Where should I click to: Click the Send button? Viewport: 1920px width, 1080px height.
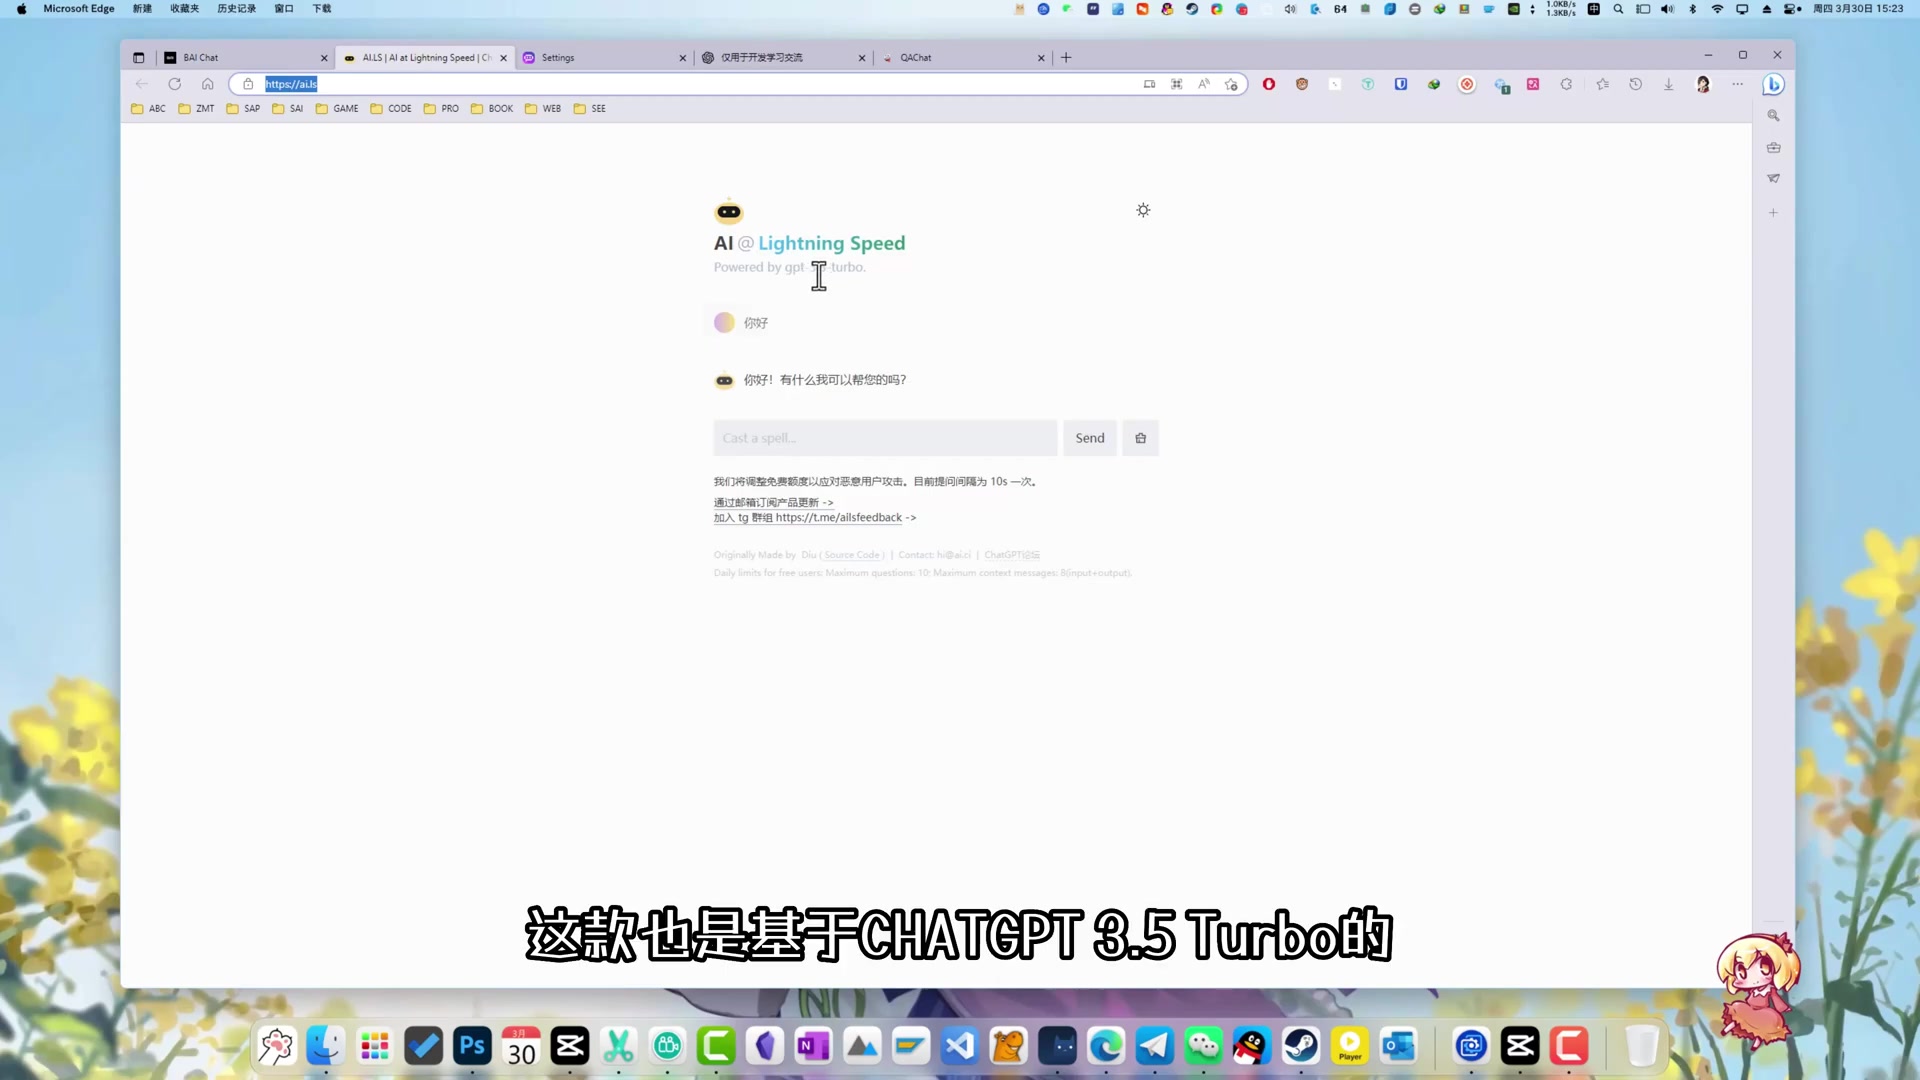pos(1089,438)
